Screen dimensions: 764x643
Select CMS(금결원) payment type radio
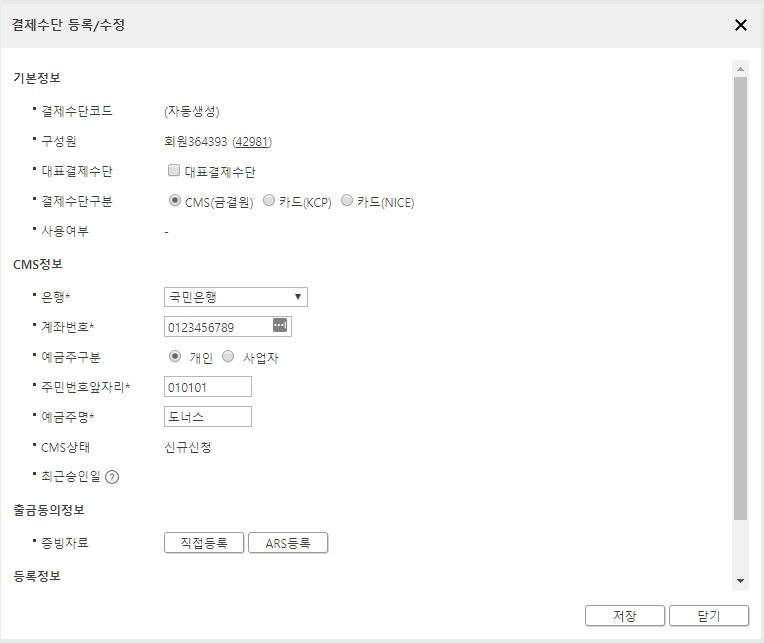pos(174,200)
